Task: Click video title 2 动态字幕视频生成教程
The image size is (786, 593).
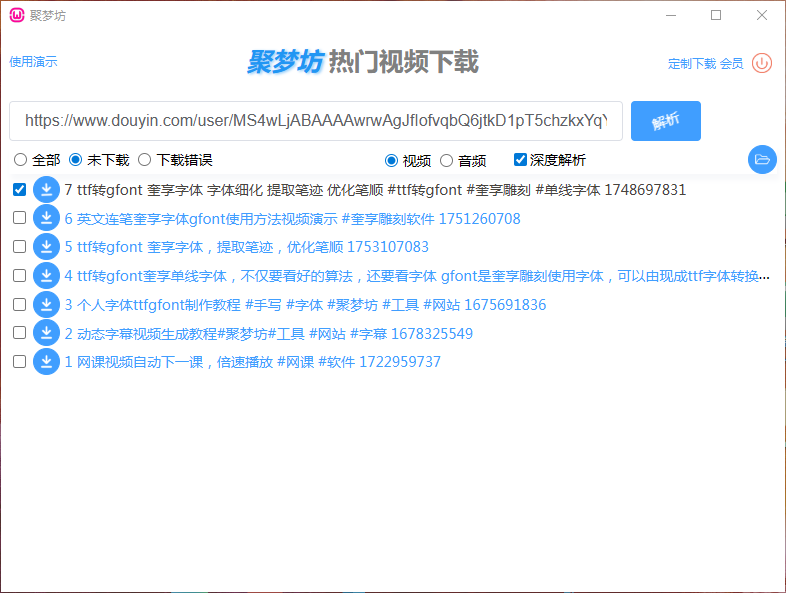Action: point(269,333)
